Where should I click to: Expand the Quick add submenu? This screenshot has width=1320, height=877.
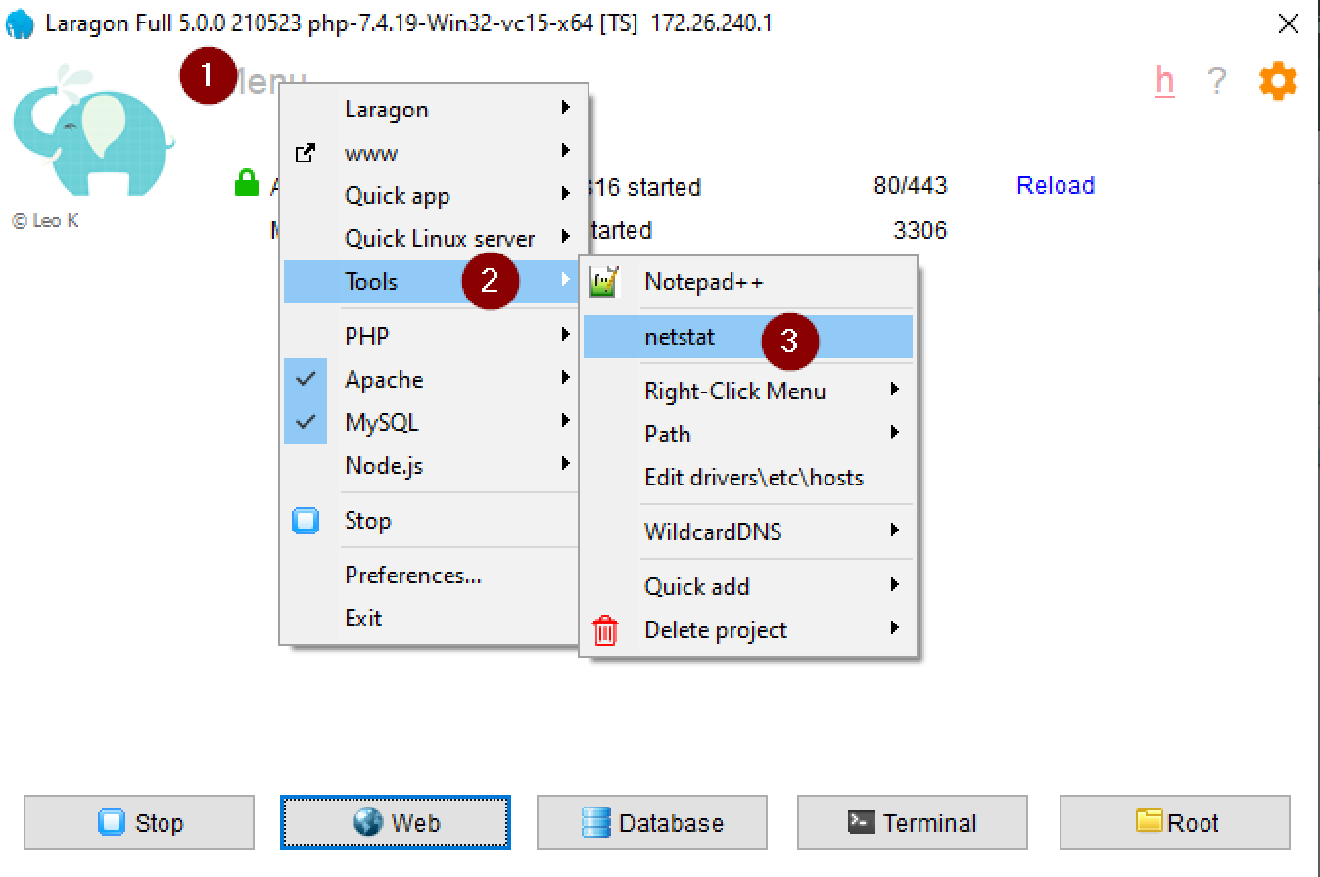click(697, 586)
